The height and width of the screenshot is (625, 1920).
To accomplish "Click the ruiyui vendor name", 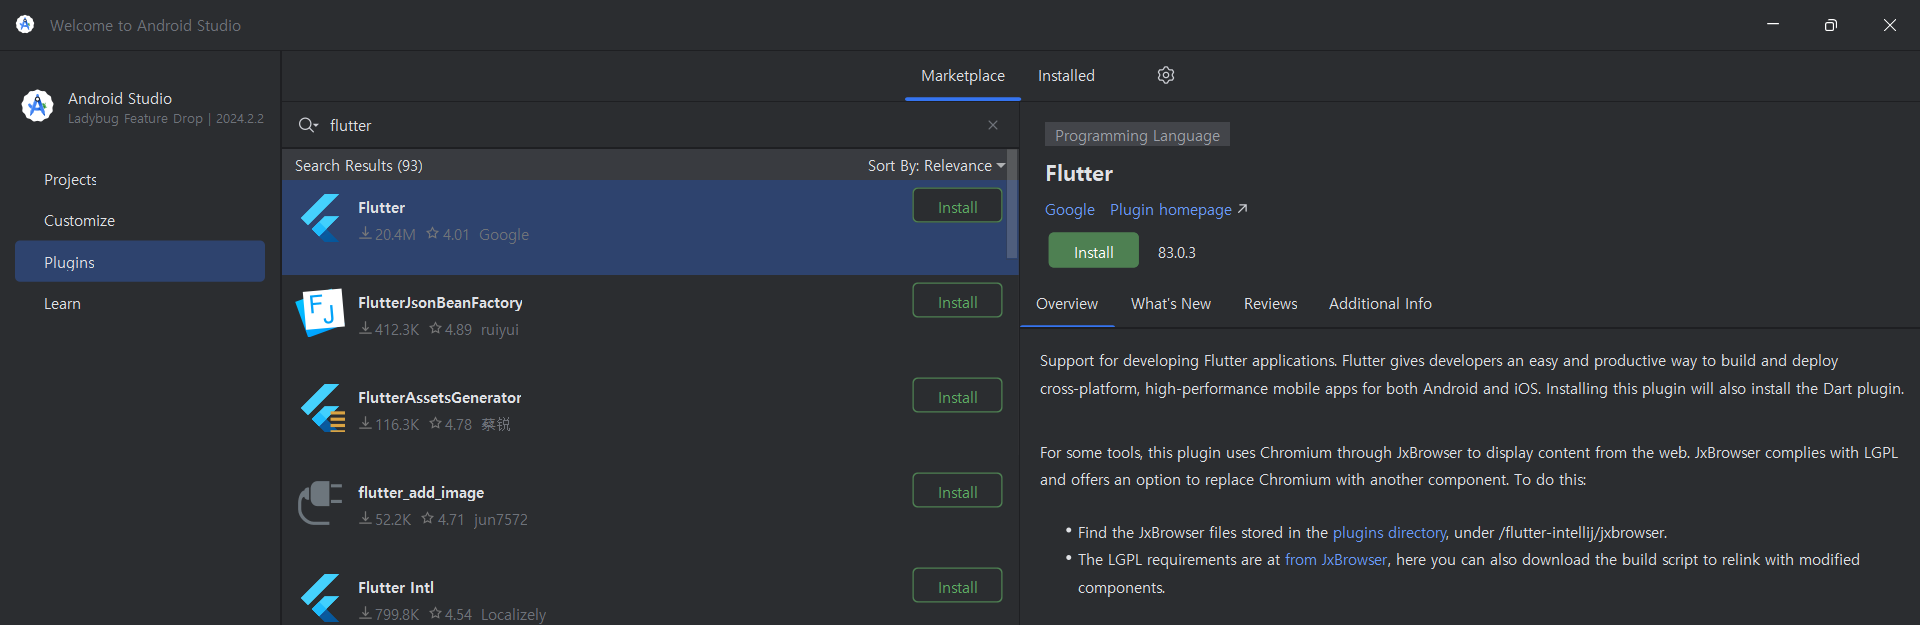I will point(500,330).
